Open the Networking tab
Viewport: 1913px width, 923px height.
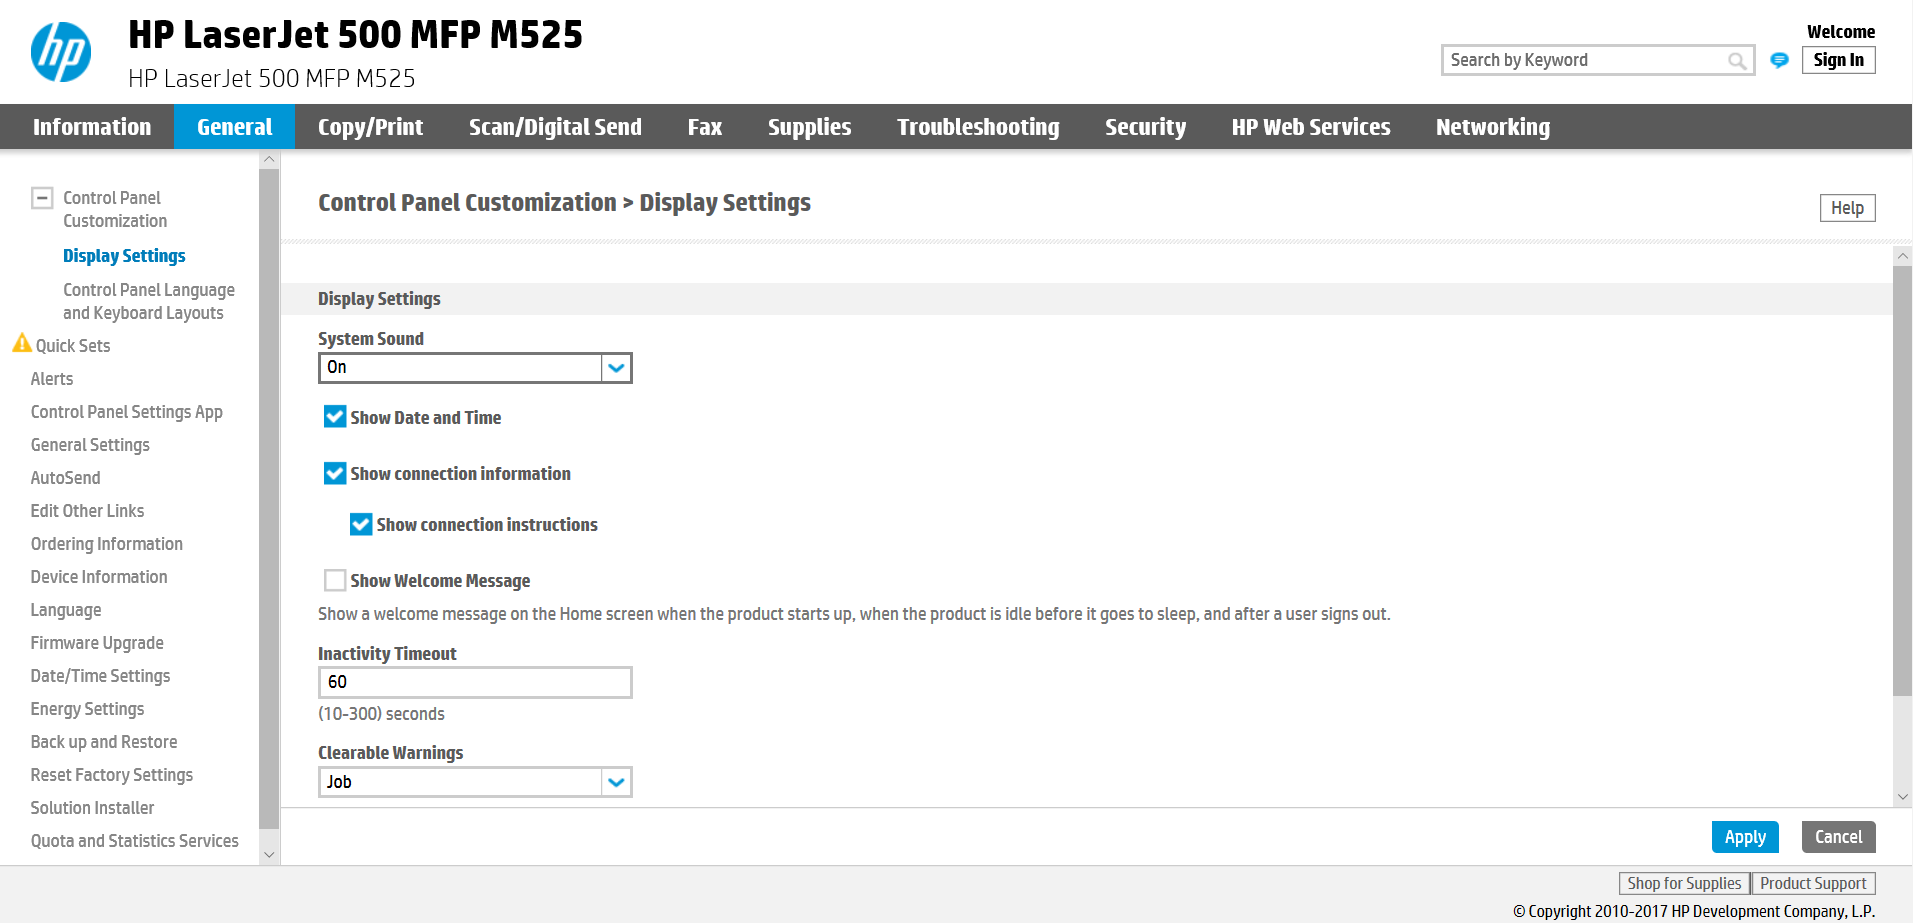point(1493,127)
